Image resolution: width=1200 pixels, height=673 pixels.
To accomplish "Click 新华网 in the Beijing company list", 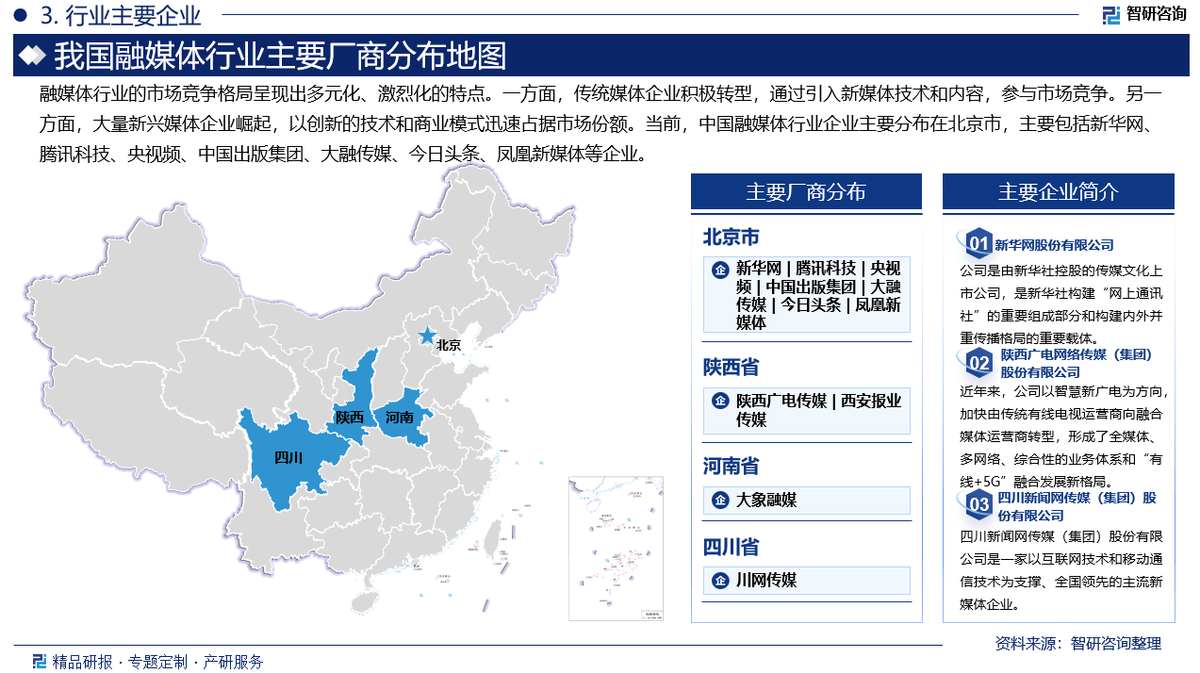I will coord(758,268).
